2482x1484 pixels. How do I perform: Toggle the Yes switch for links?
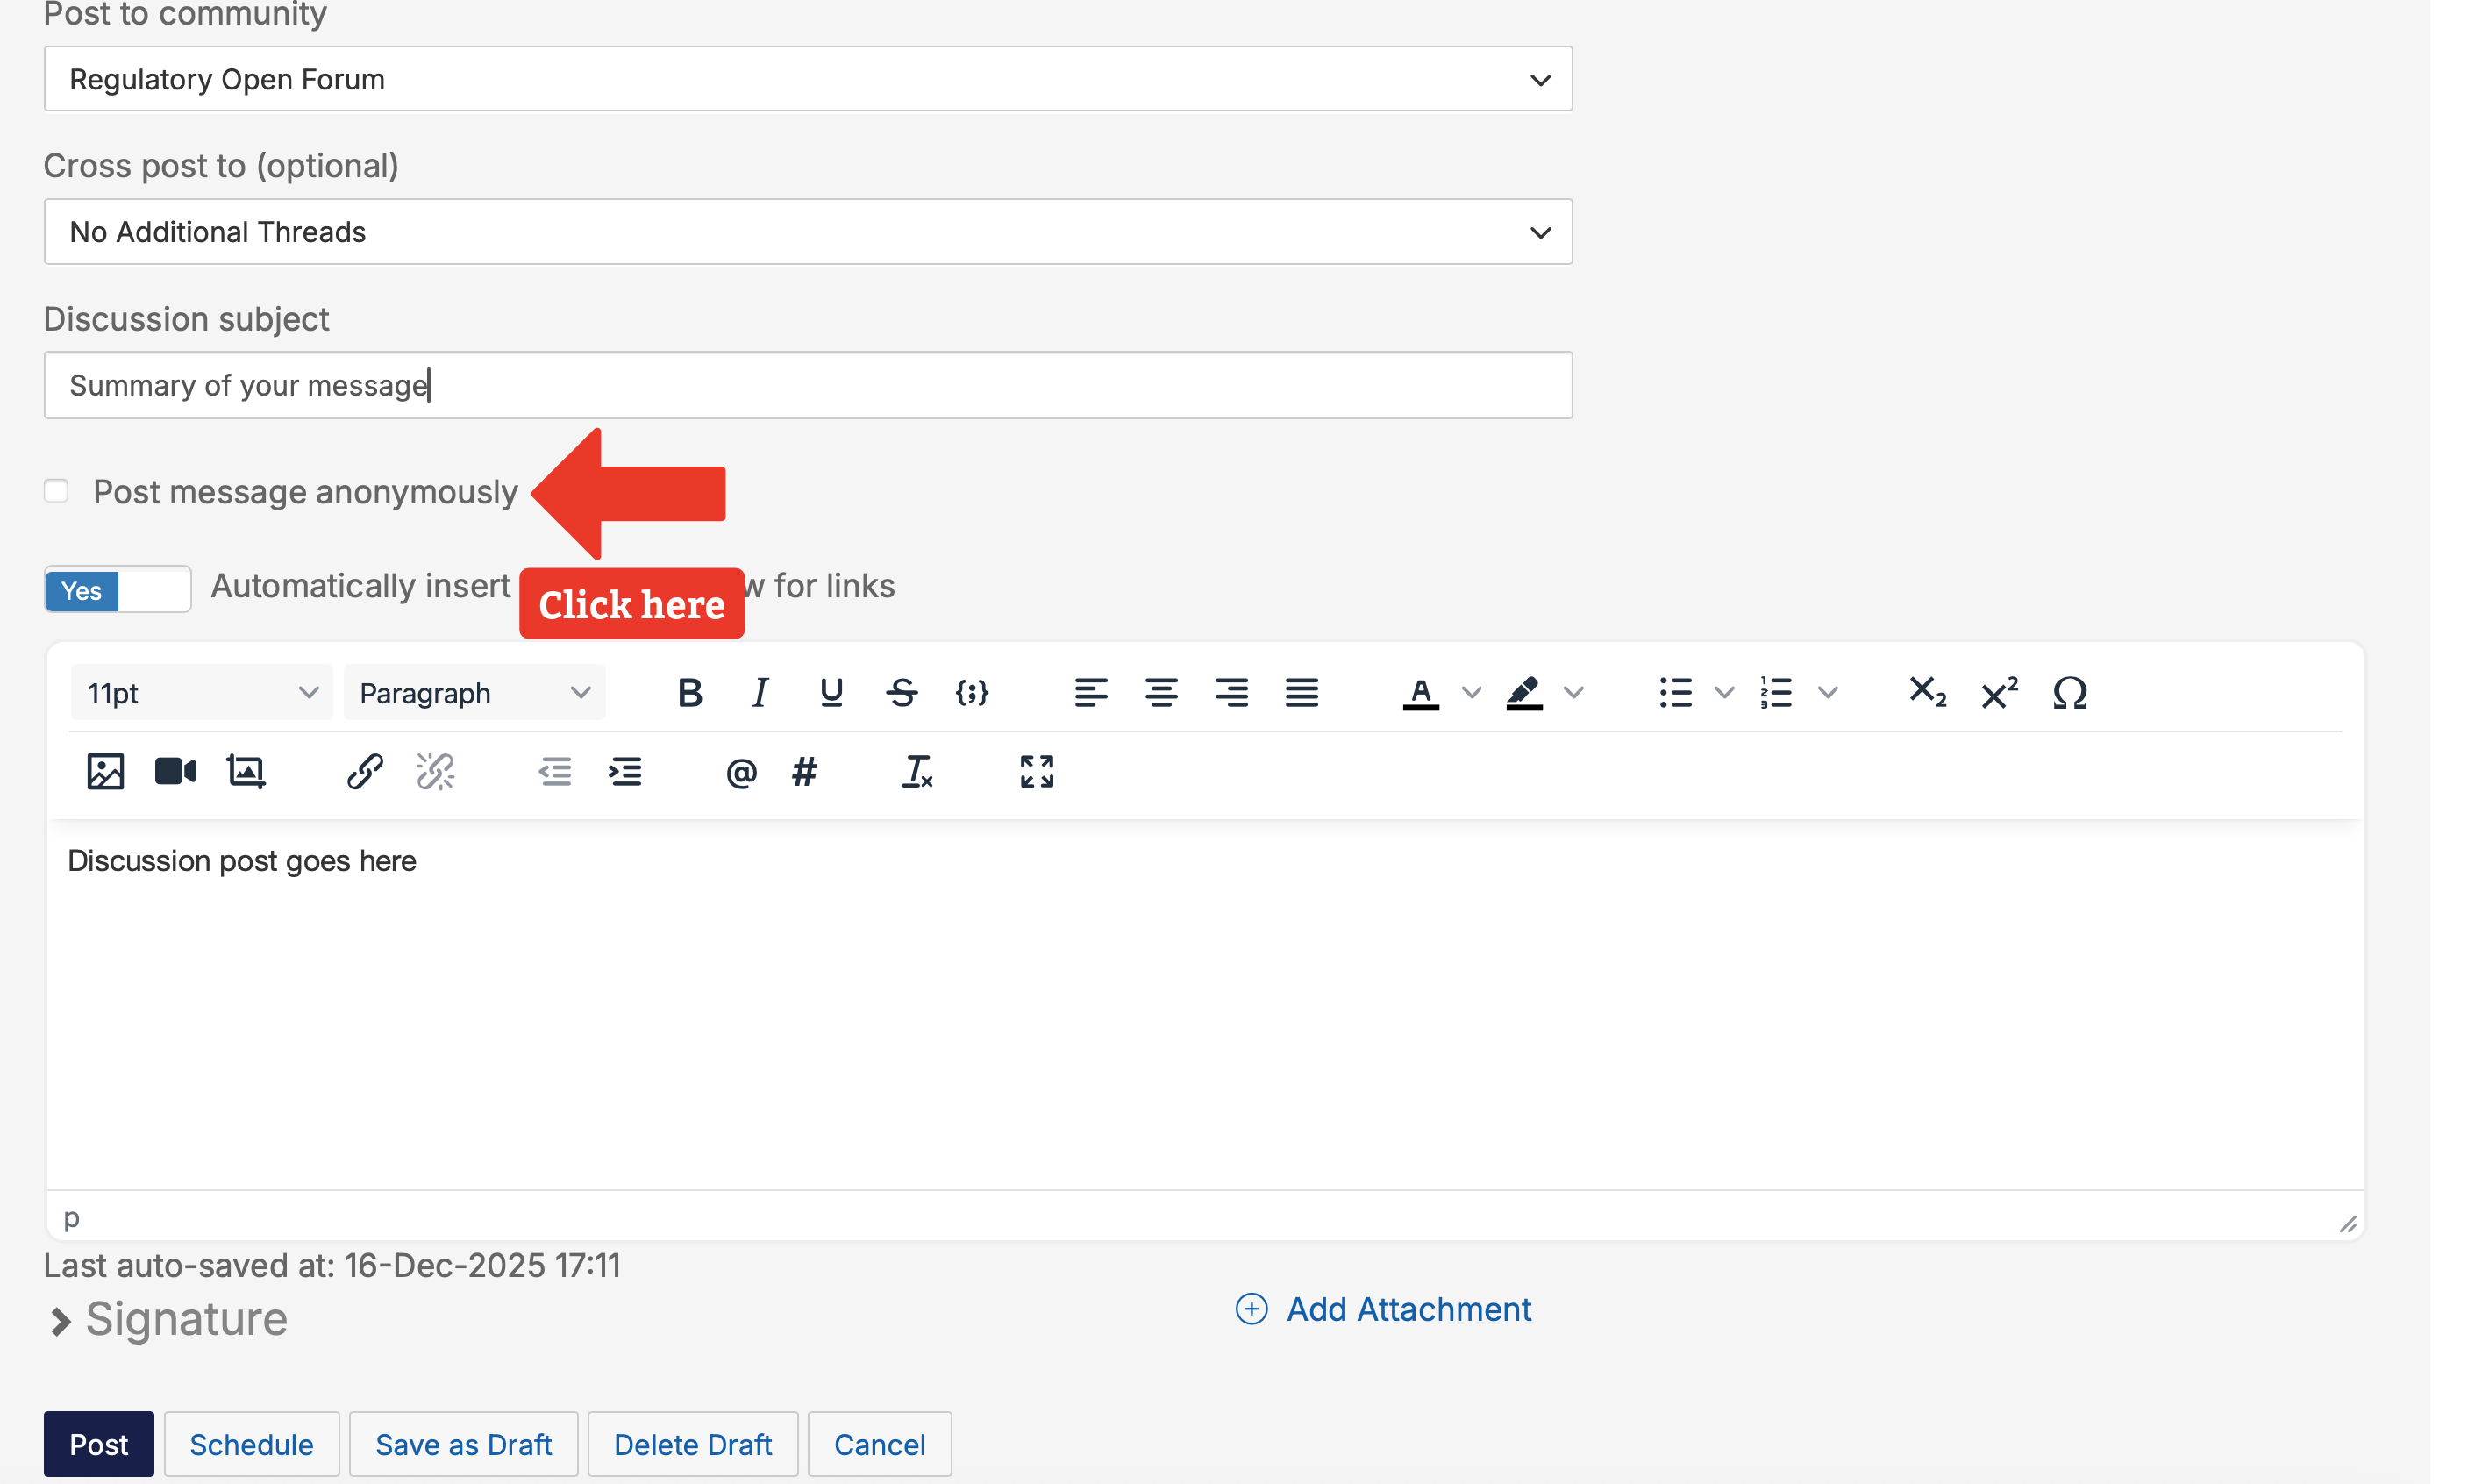coord(117,590)
